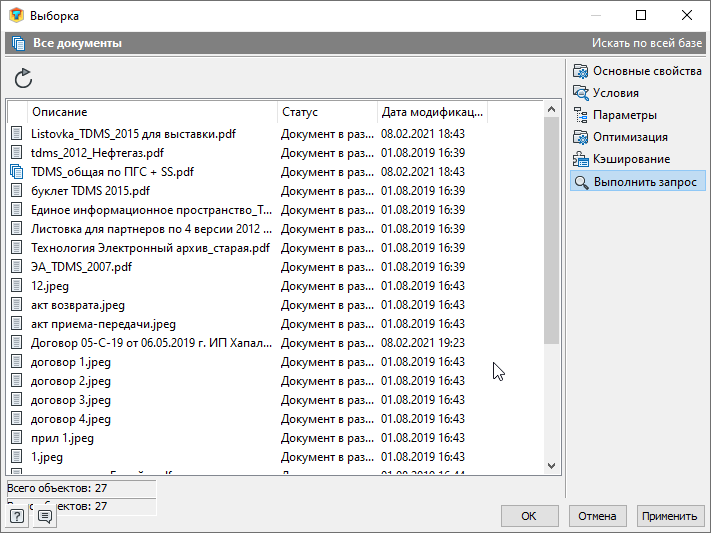Image resolution: width=711 pixels, height=533 pixels.
Task: Click icon of TDMS_общая по ПГС + SS.pdf
Action: 16,172
